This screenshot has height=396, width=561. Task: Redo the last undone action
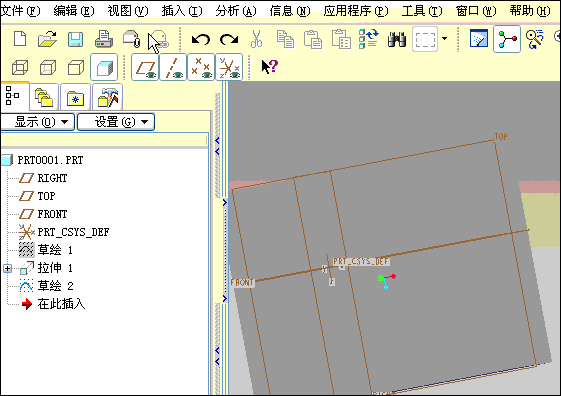(x=229, y=39)
